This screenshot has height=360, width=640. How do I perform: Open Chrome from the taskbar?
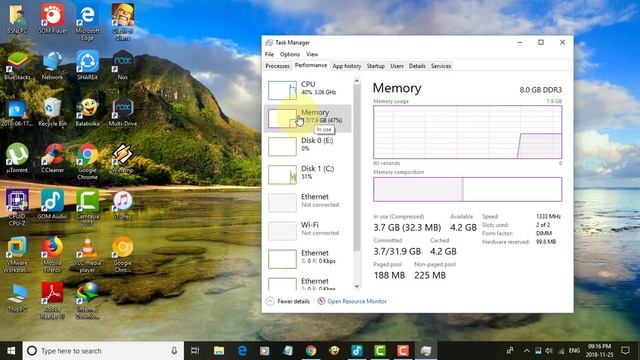pyautogui.click(x=311, y=351)
